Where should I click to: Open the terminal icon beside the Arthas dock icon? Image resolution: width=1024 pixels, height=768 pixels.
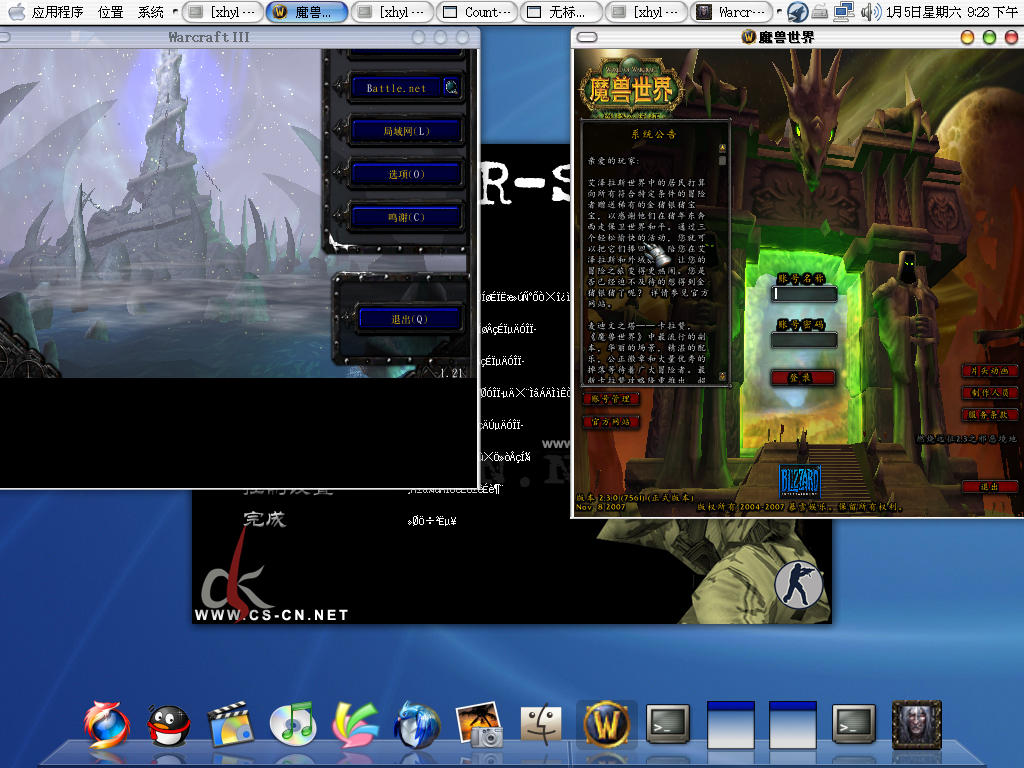click(854, 724)
